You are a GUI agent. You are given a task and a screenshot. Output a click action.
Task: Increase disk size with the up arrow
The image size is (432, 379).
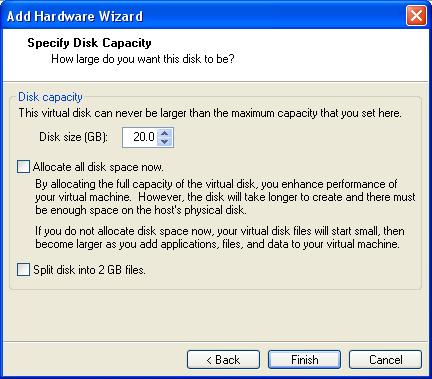(x=164, y=133)
